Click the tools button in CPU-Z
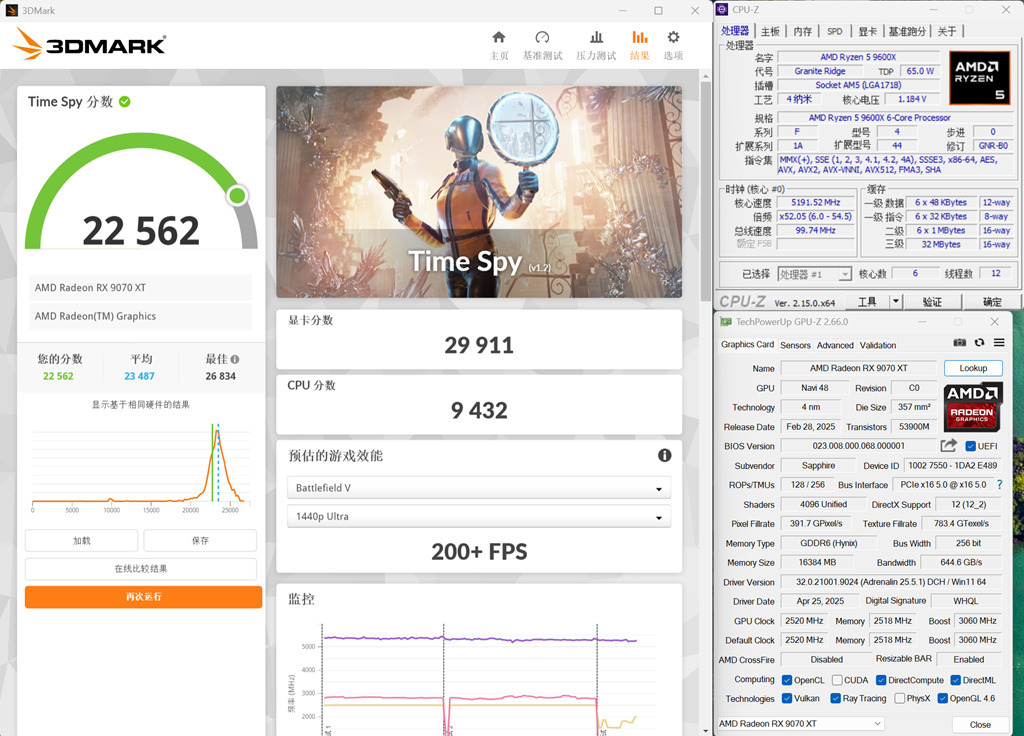This screenshot has height=736, width=1024. coord(867,301)
